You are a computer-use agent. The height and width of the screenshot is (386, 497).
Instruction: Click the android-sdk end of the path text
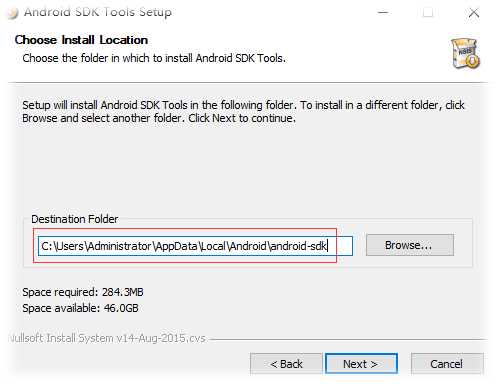click(x=299, y=246)
